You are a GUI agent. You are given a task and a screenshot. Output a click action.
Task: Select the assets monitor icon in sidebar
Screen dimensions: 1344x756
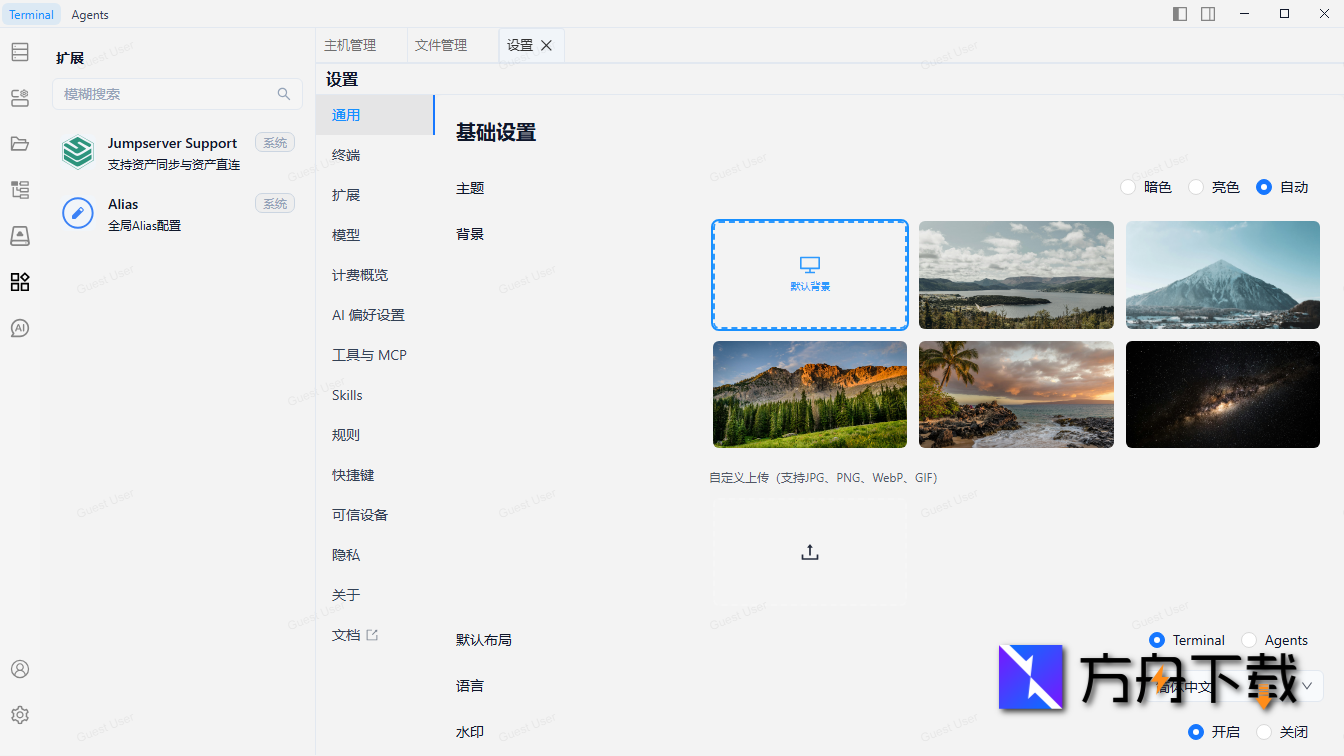pos(19,235)
